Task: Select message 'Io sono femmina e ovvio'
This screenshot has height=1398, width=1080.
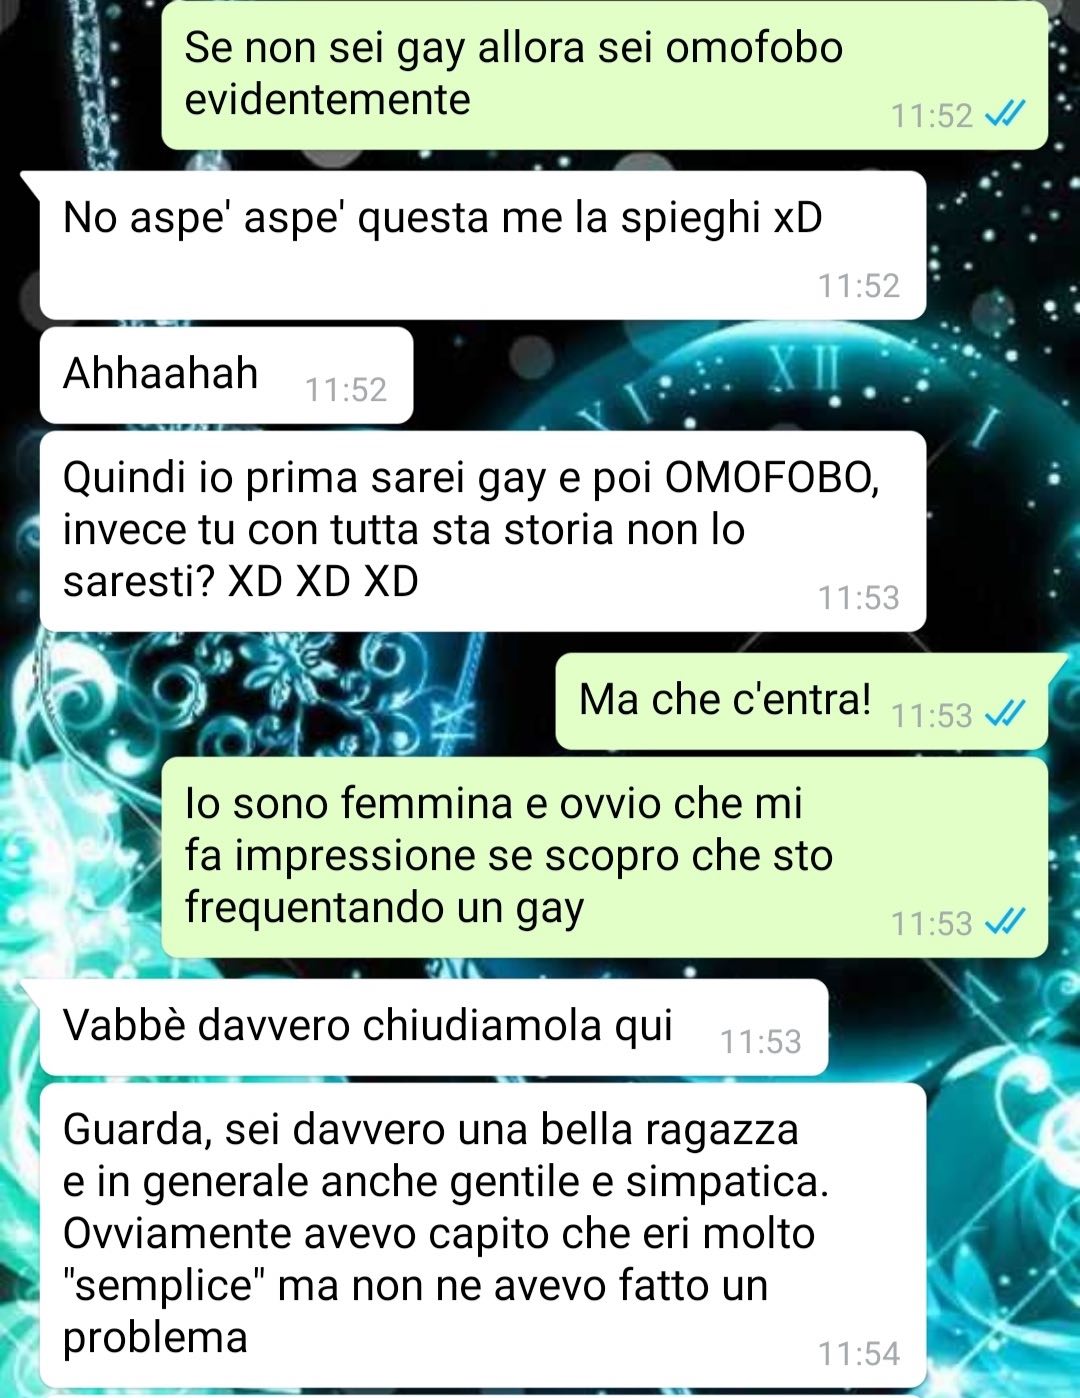Action: point(604,857)
